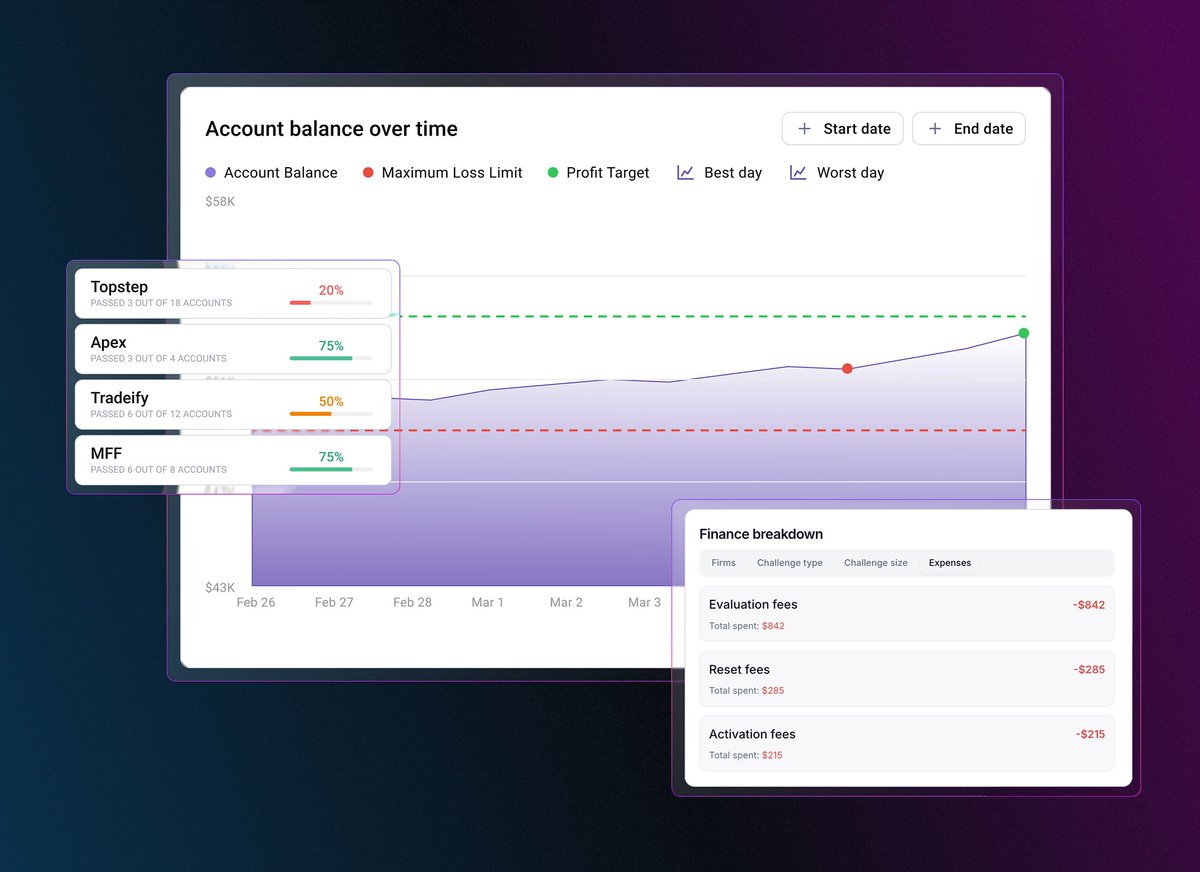Click 'Passed 3 out of 4 accounts' text

158,359
